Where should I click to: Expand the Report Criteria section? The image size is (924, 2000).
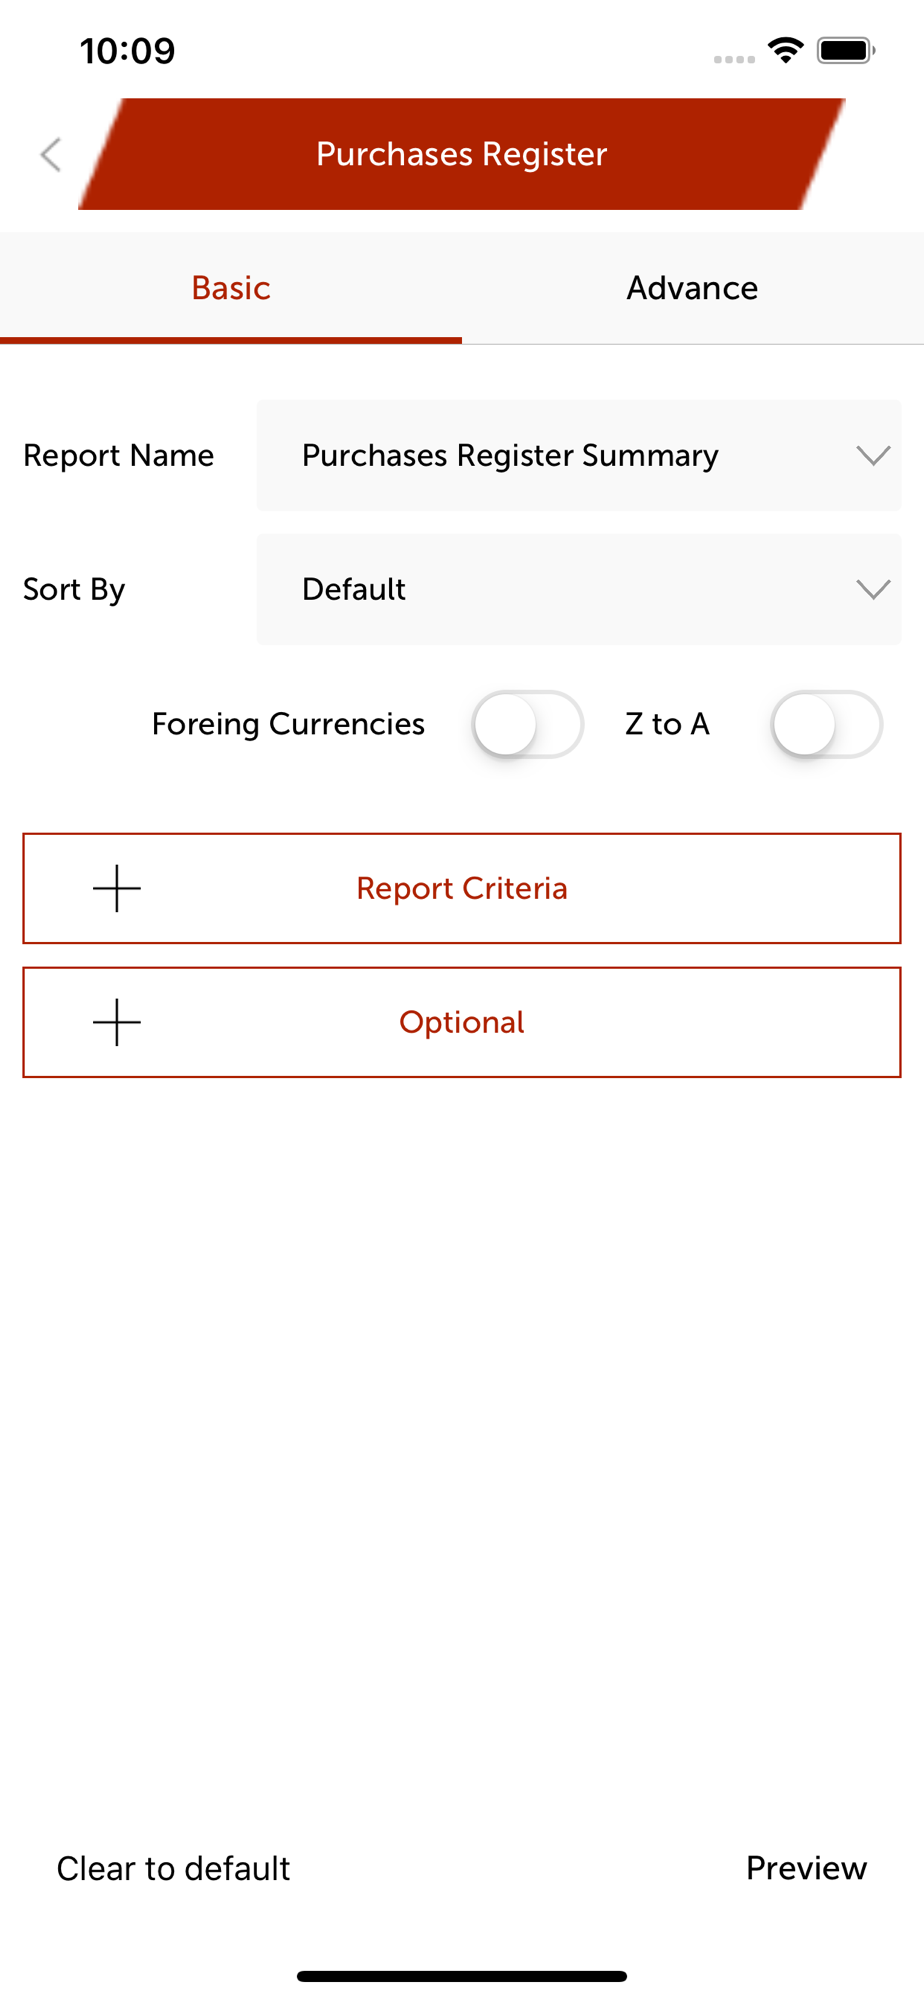pyautogui.click(x=462, y=888)
